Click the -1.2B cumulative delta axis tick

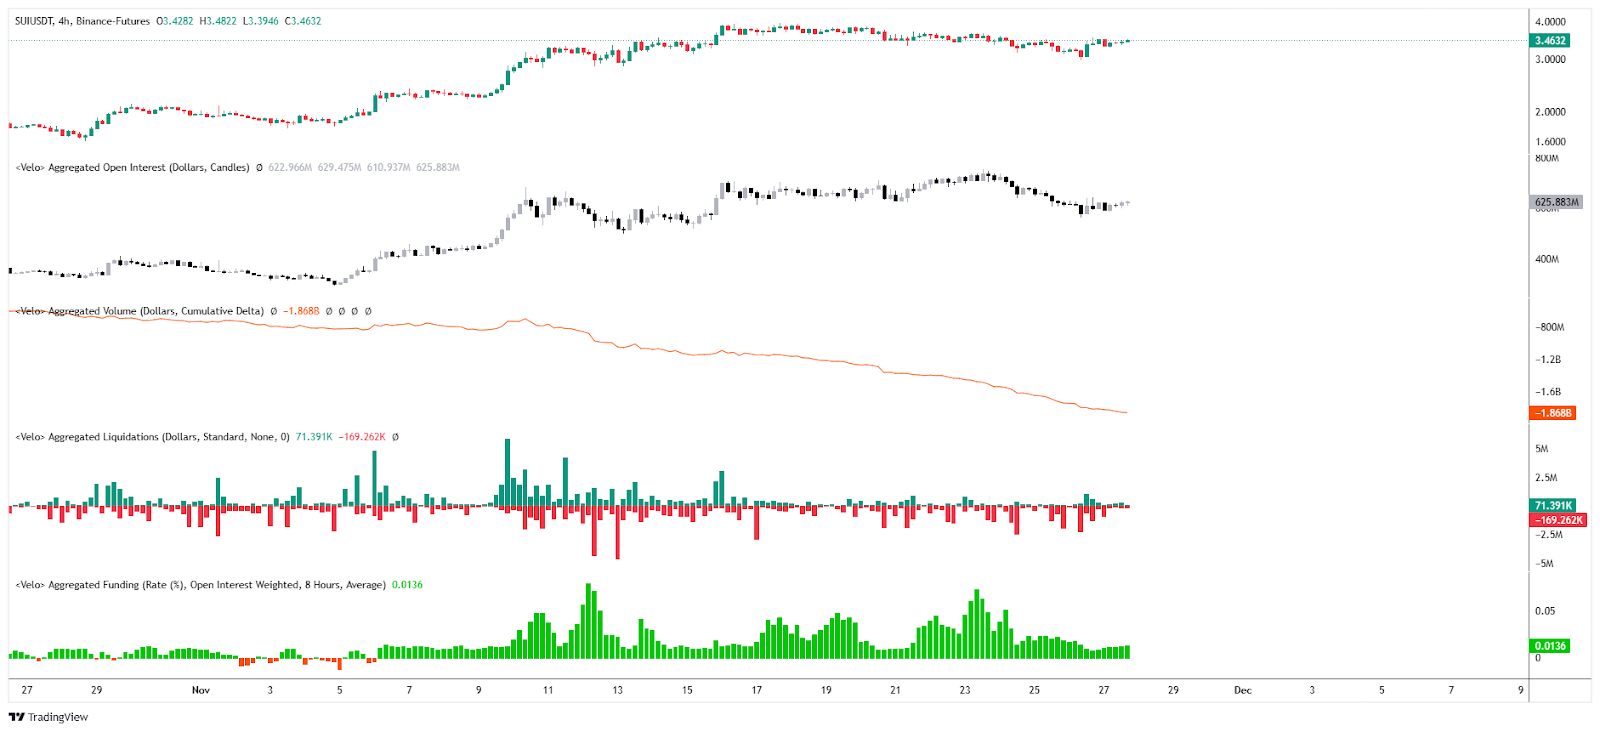pos(1548,360)
